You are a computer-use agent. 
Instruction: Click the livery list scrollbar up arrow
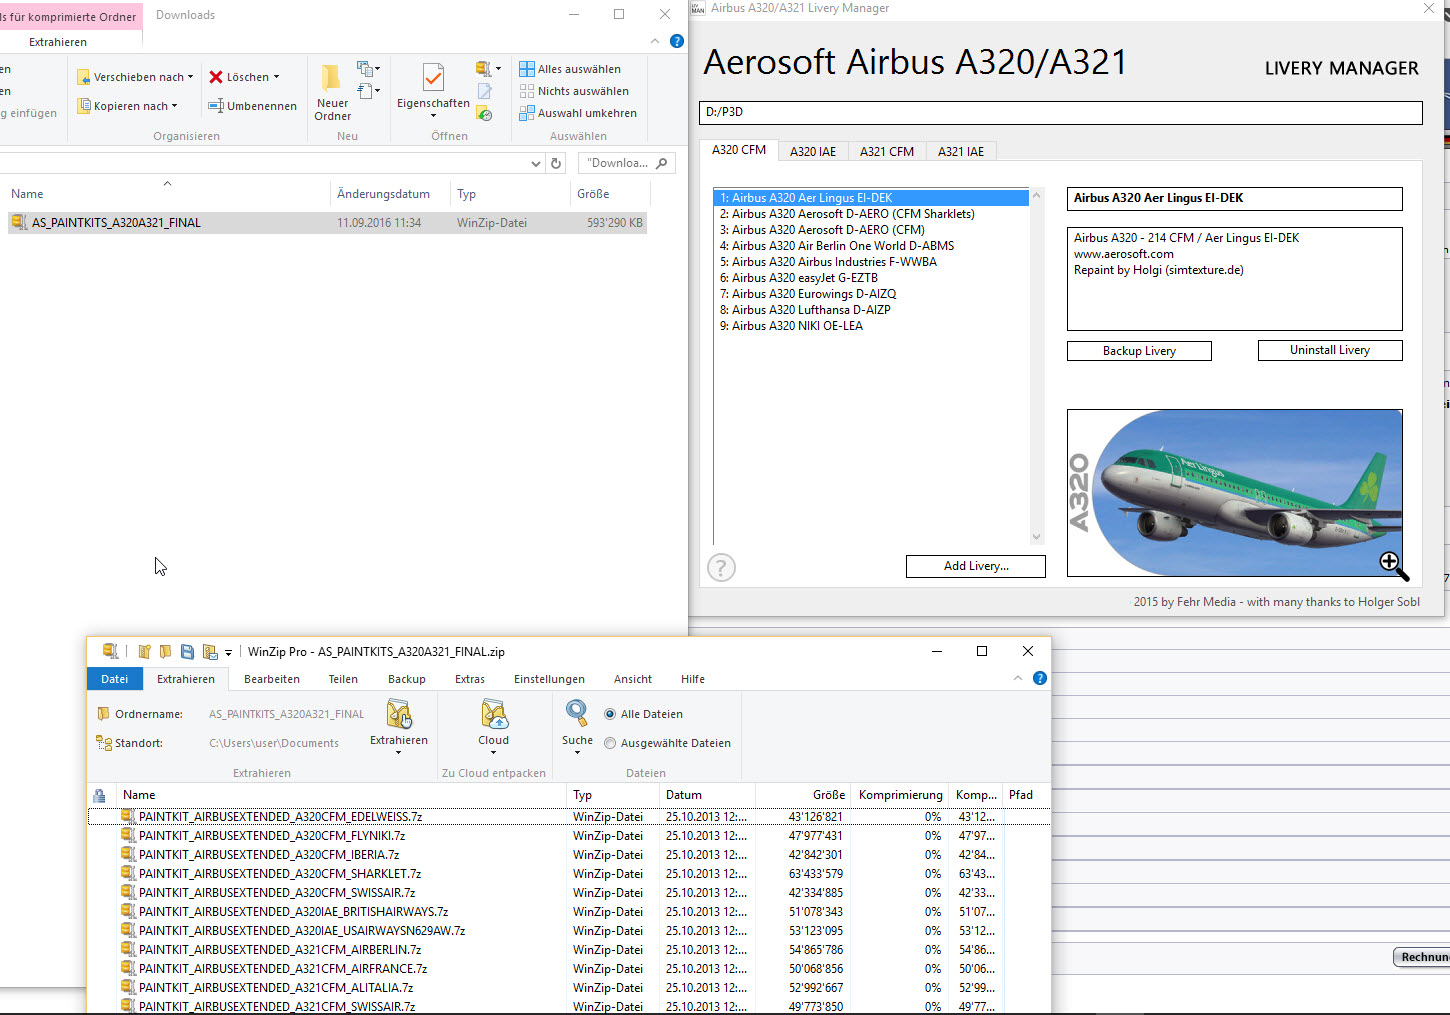(x=1037, y=196)
